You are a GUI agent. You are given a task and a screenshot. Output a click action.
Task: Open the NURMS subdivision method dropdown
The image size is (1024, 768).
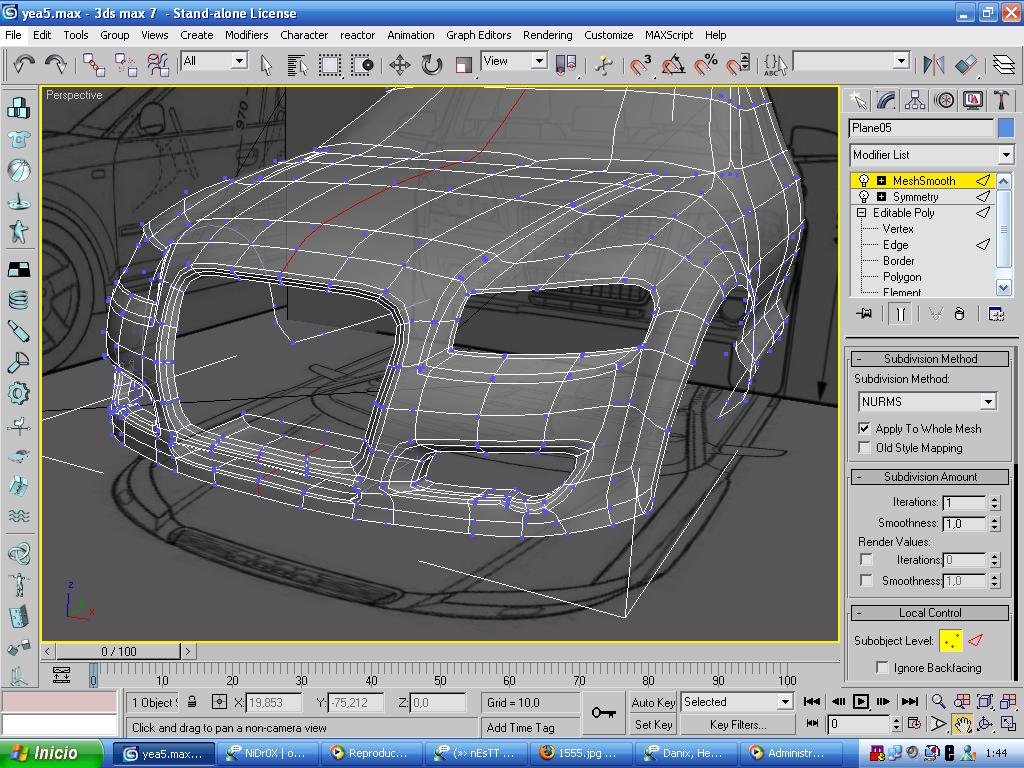(987, 402)
